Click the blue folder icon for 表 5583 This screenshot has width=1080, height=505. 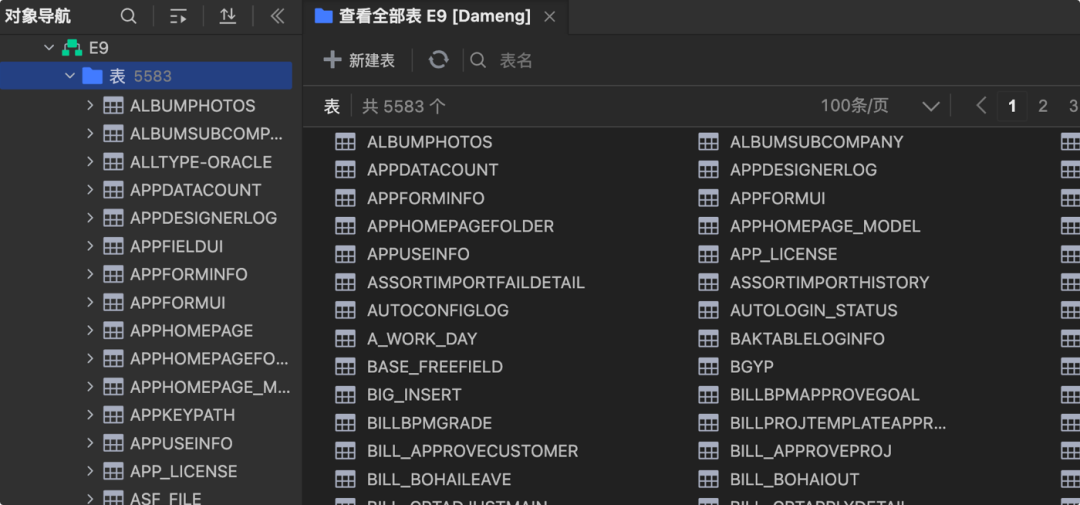click(92, 76)
